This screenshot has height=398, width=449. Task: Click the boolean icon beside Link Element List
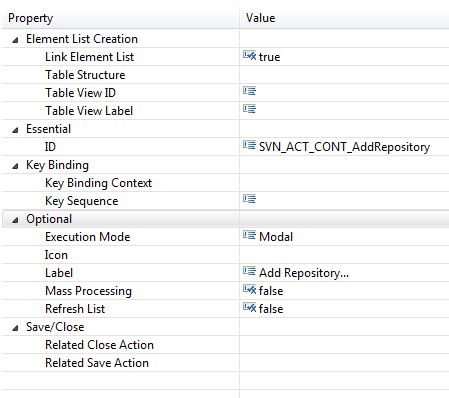(249, 56)
